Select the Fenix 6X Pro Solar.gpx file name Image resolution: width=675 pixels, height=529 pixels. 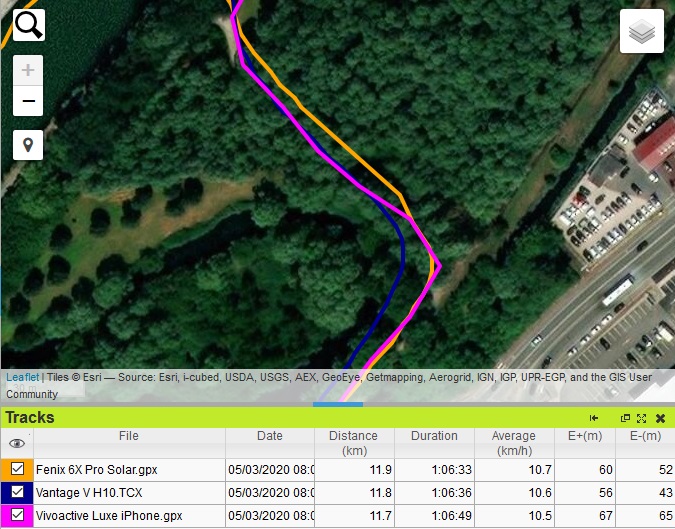click(96, 469)
